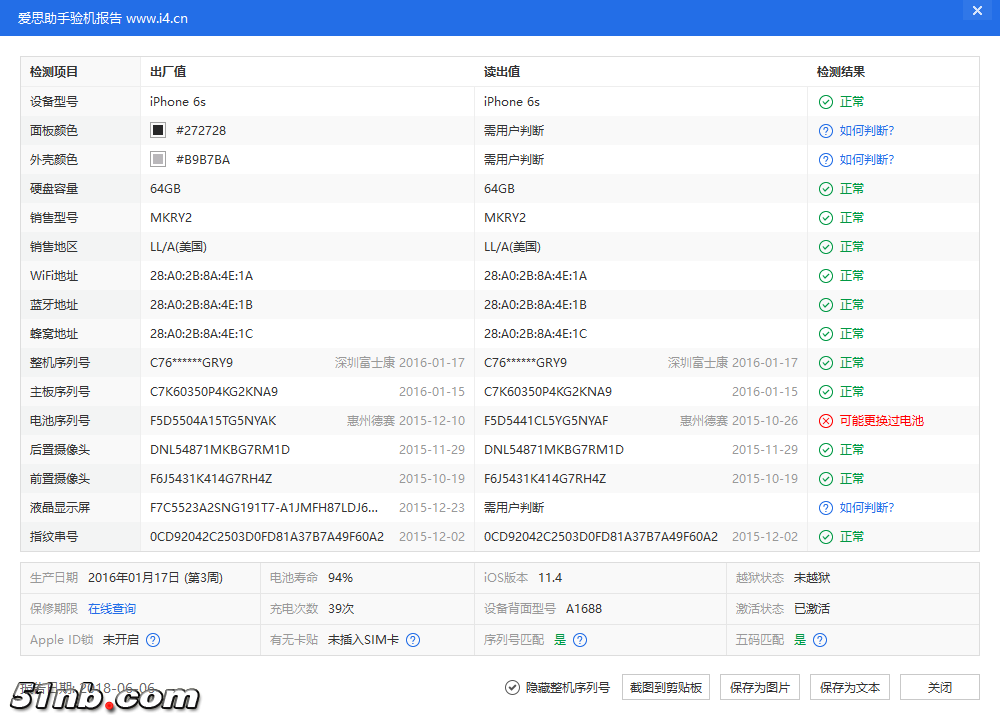Image resolution: width=1000 pixels, height=720 pixels.
Task: Click the question icon on 液晶显示屏 row
Action: coord(825,507)
